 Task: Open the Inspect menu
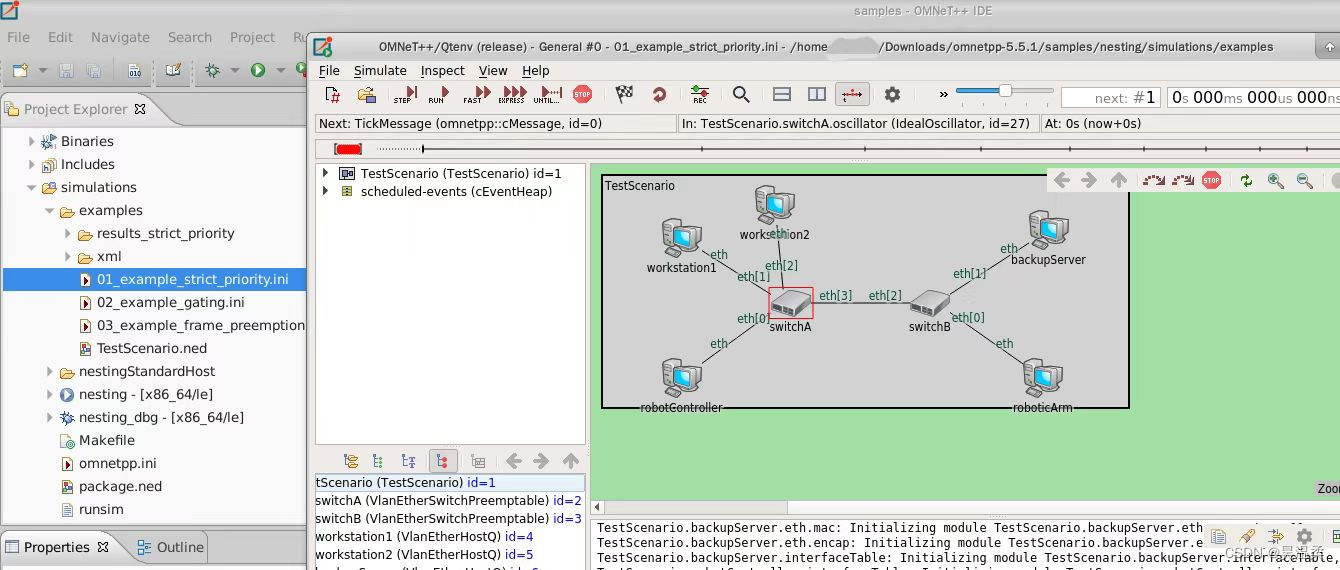(x=442, y=70)
